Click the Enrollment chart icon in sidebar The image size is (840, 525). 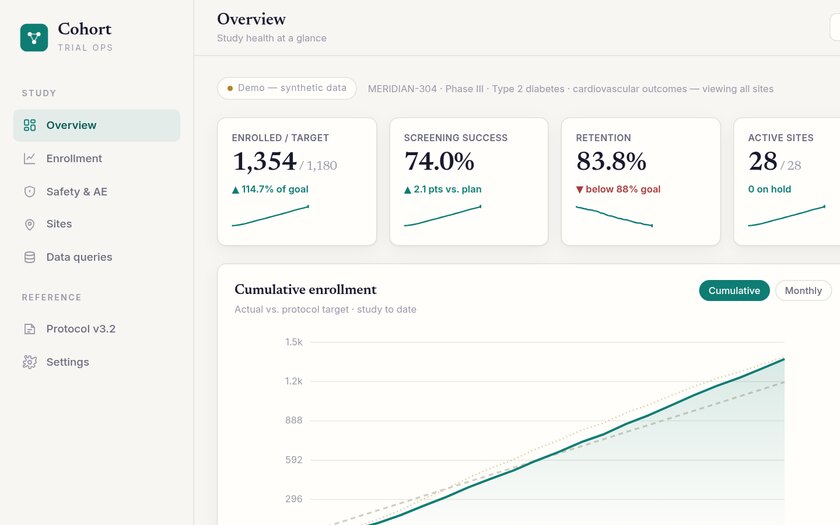coord(29,159)
